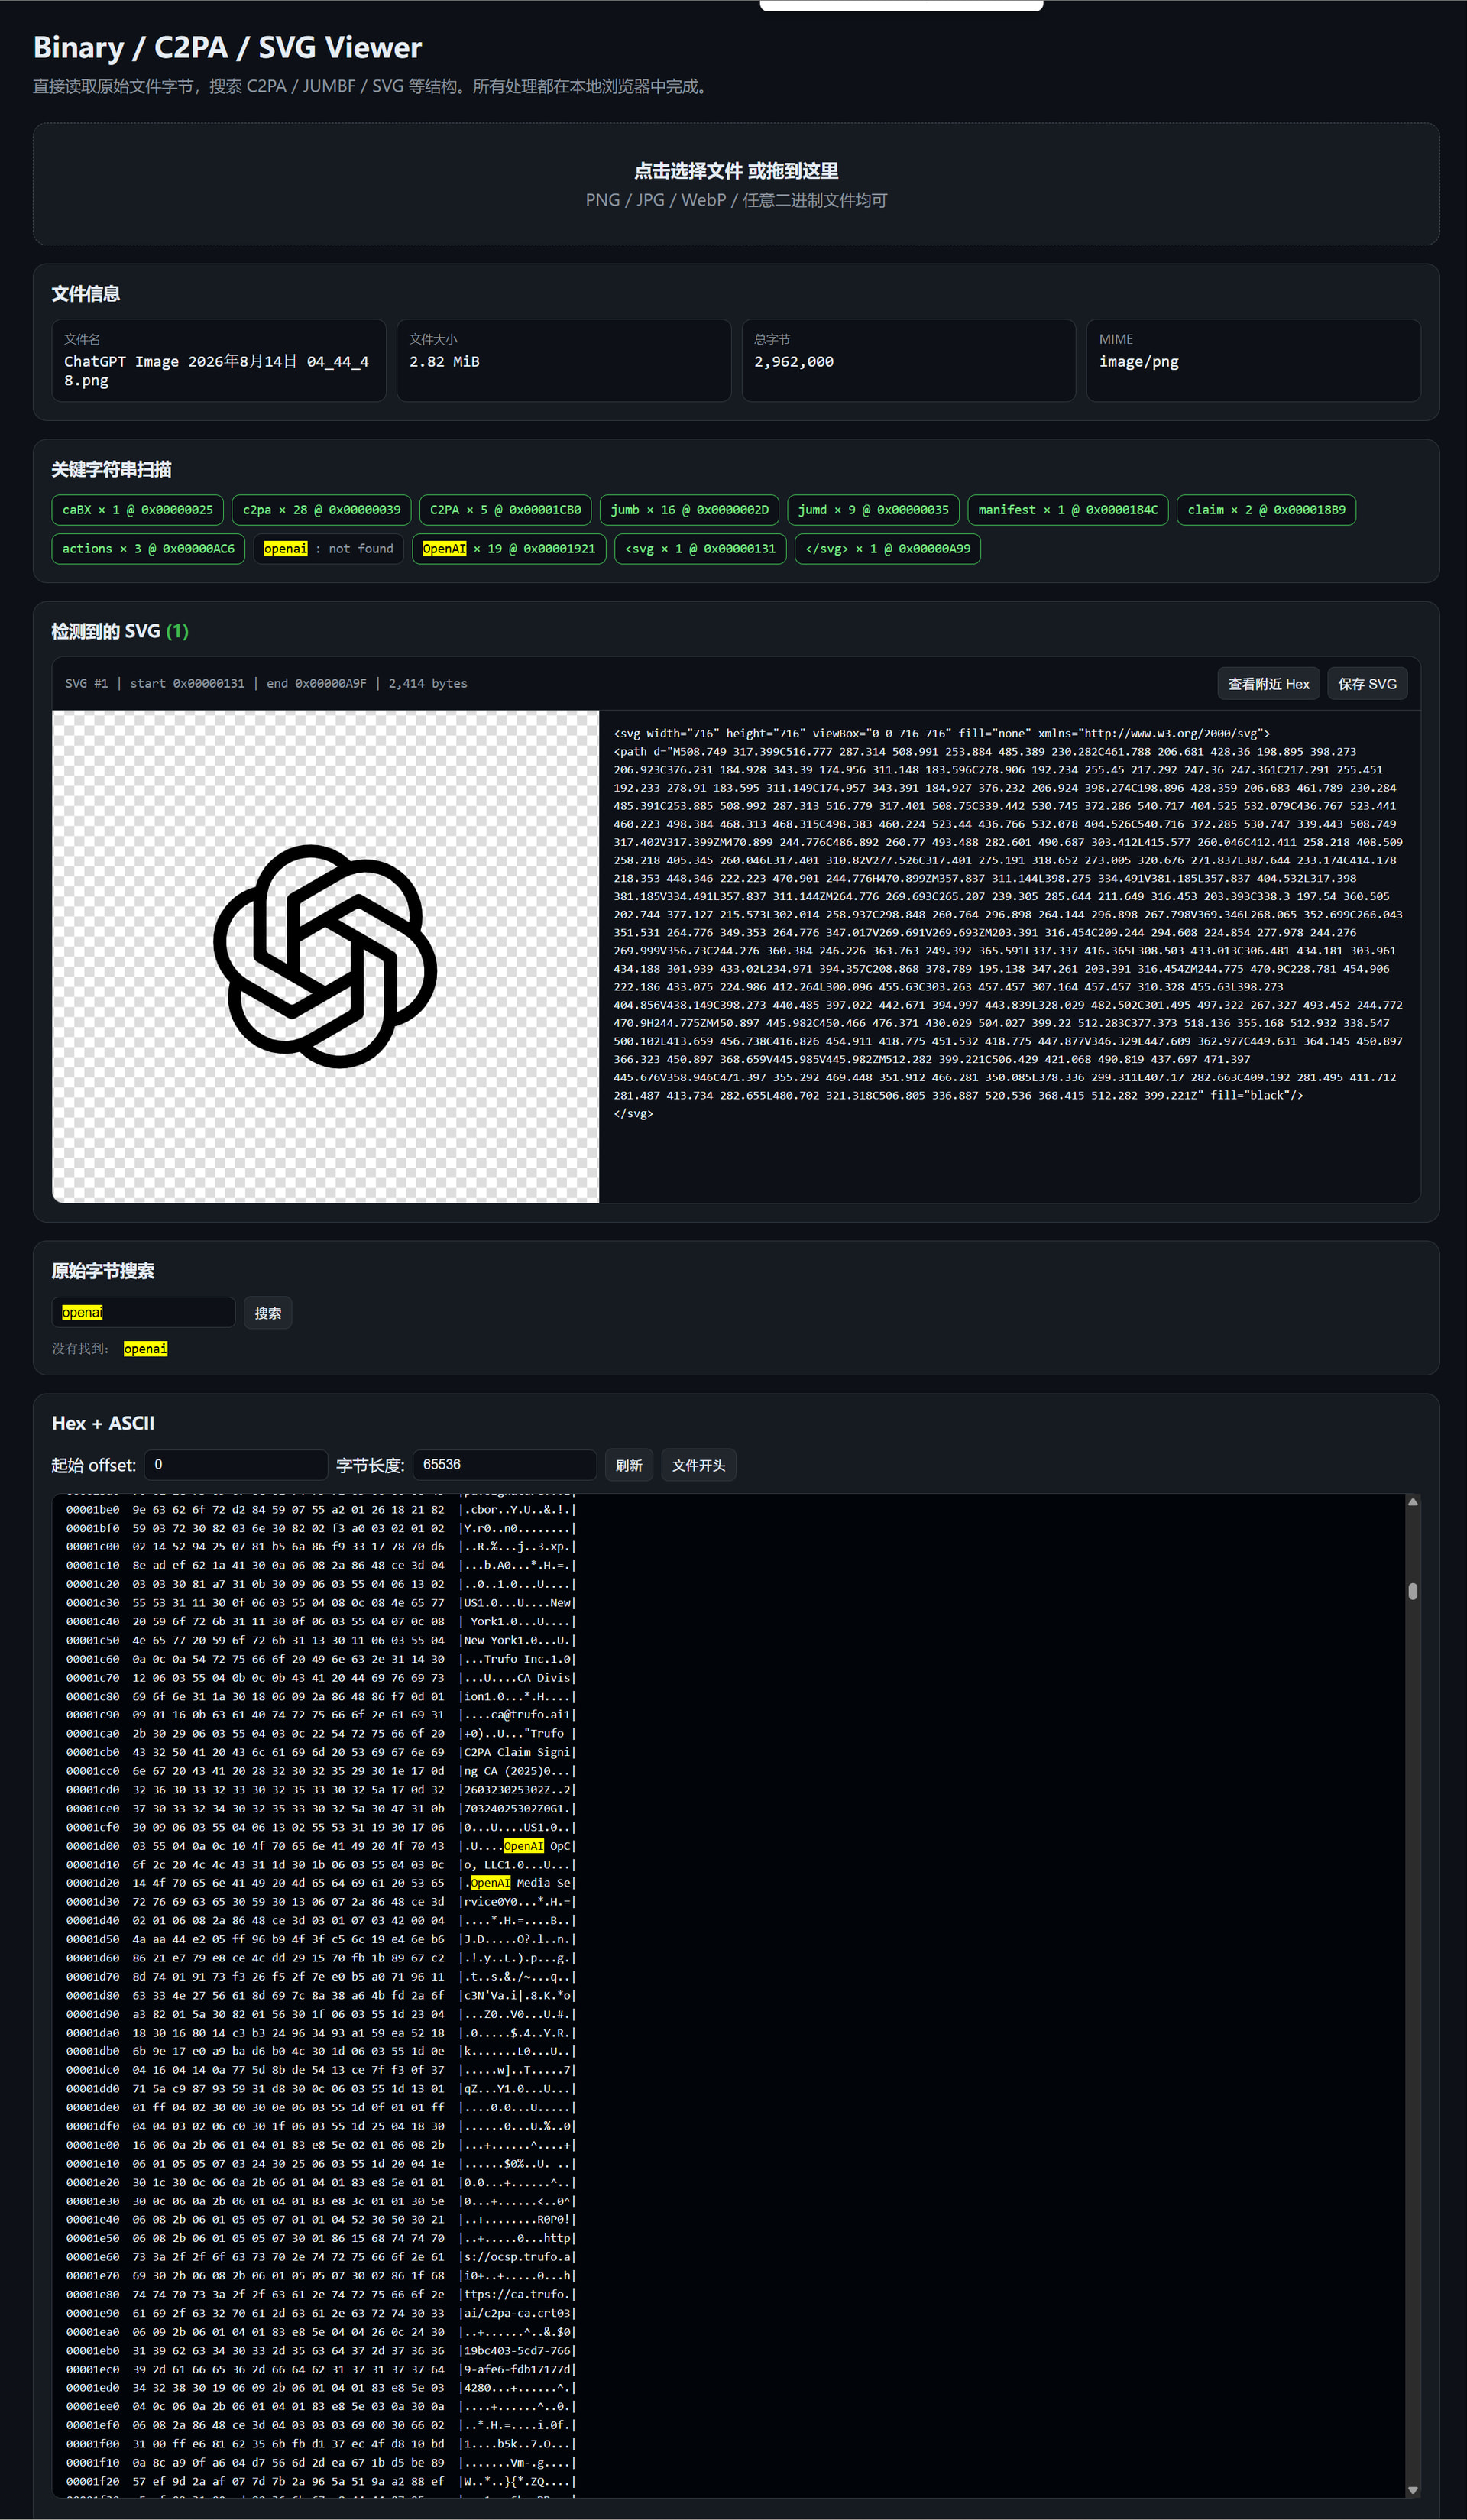Click the 字节长度 input showing 65536
This screenshot has width=1467, height=2520.
point(505,1465)
